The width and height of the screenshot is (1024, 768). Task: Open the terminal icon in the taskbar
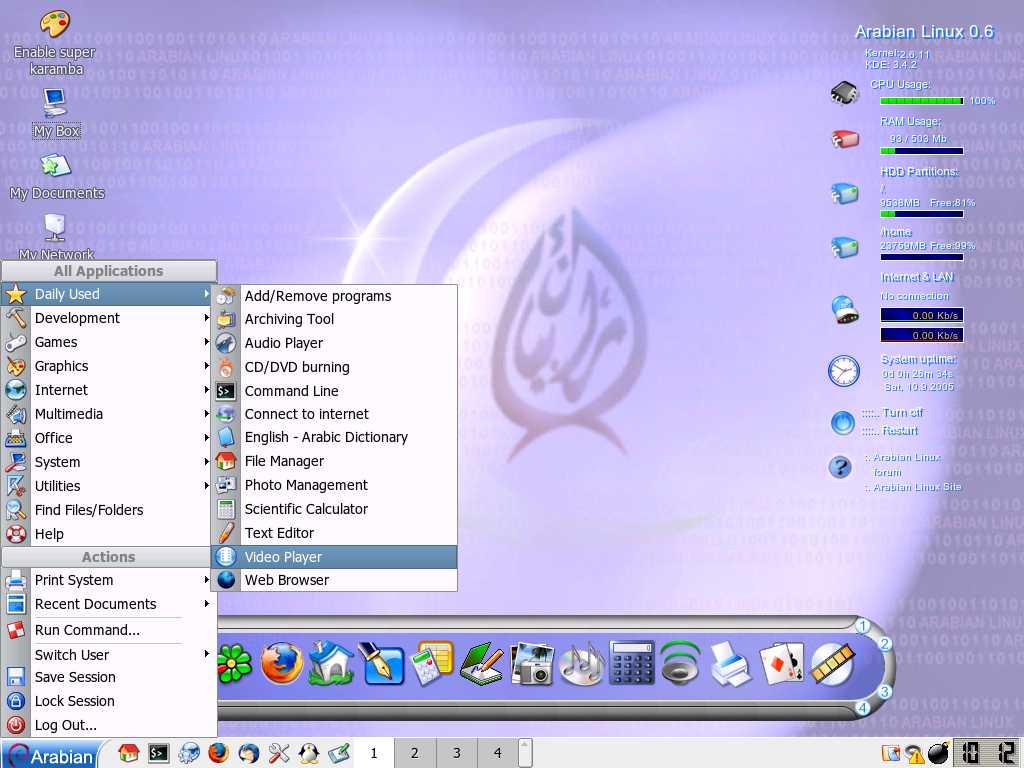click(x=159, y=754)
